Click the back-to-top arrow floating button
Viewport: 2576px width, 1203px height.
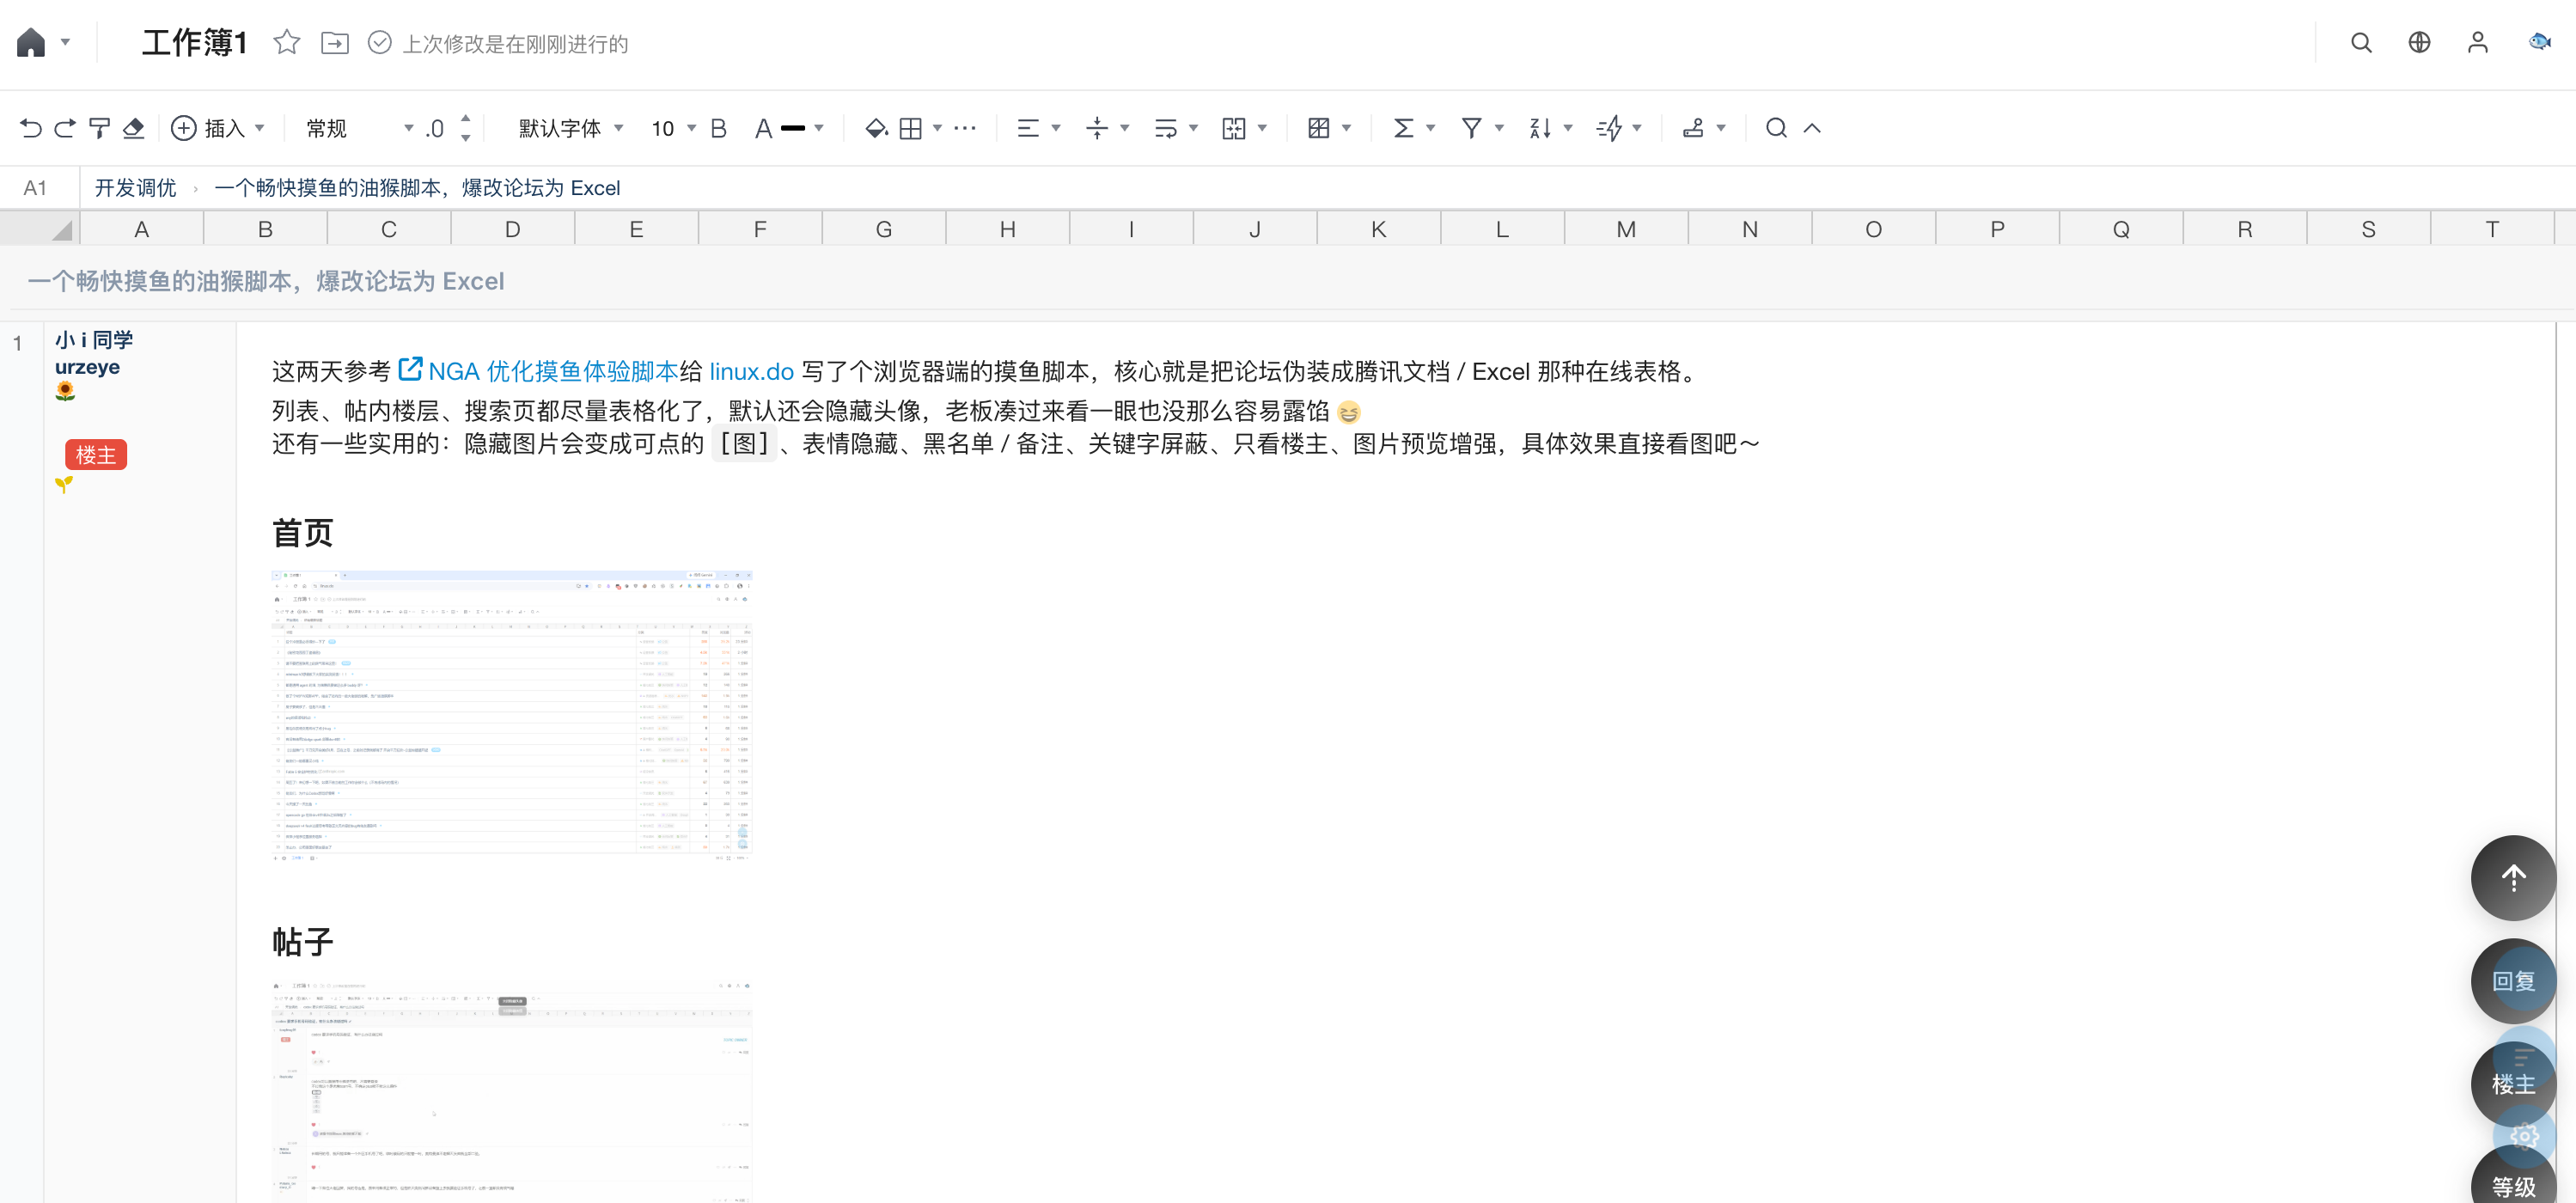(x=2513, y=877)
